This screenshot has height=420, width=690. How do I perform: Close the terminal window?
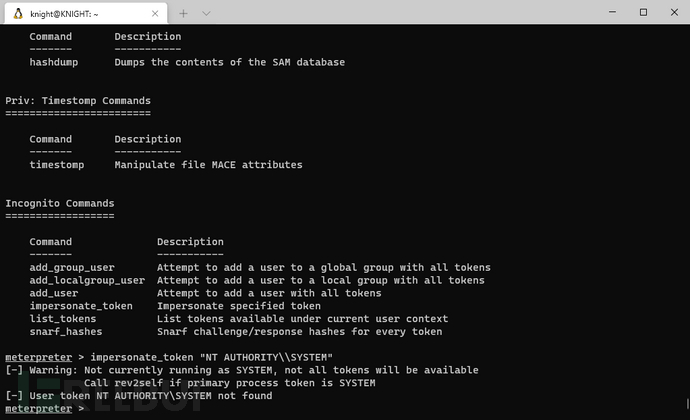[x=674, y=12]
